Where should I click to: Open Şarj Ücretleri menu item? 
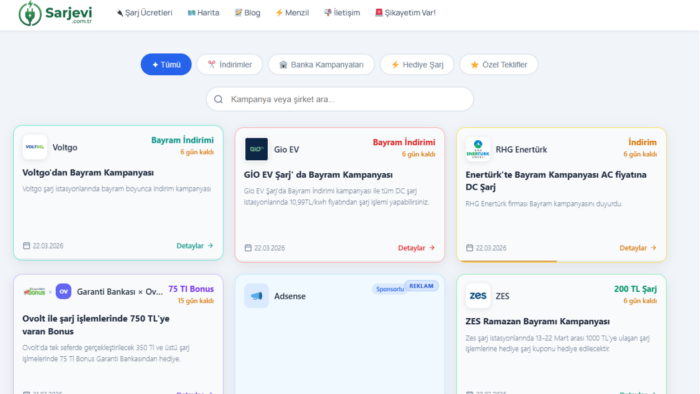pyautogui.click(x=144, y=13)
